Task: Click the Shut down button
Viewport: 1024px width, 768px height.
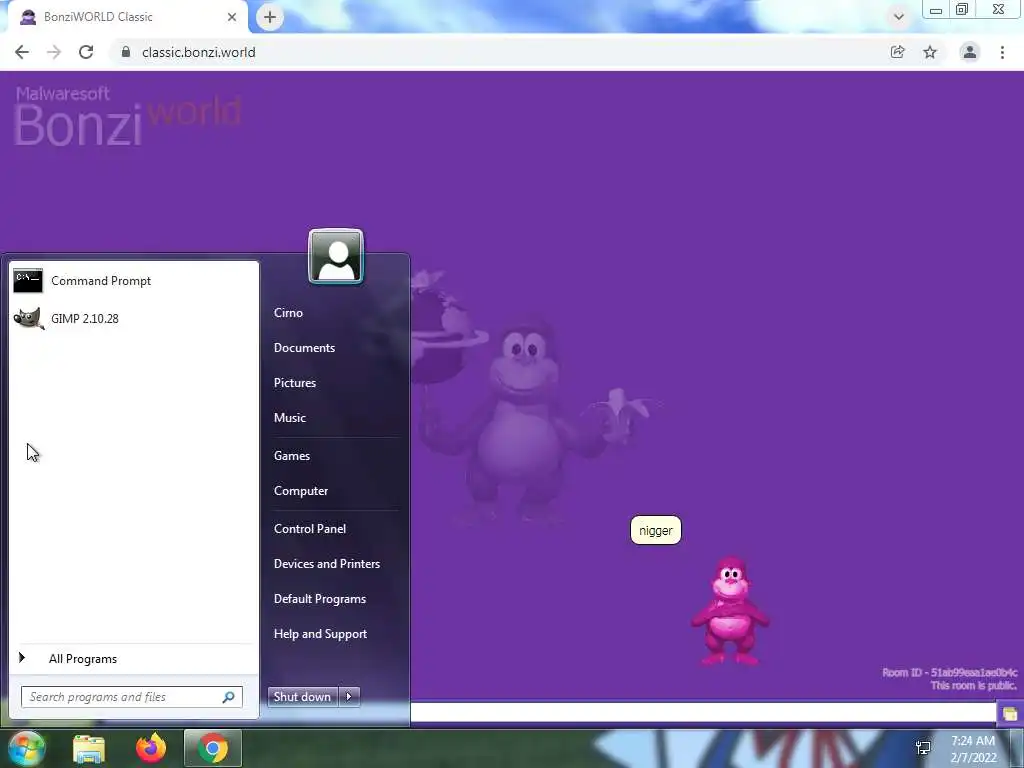Action: [x=303, y=697]
